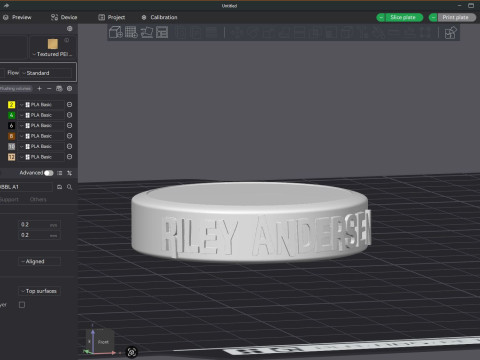Click the yellow filament 2 color swatch

[11, 105]
